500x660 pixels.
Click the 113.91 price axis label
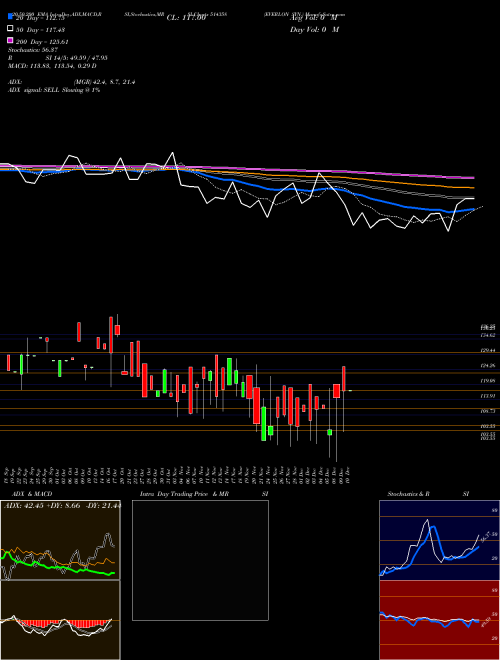[x=489, y=396]
